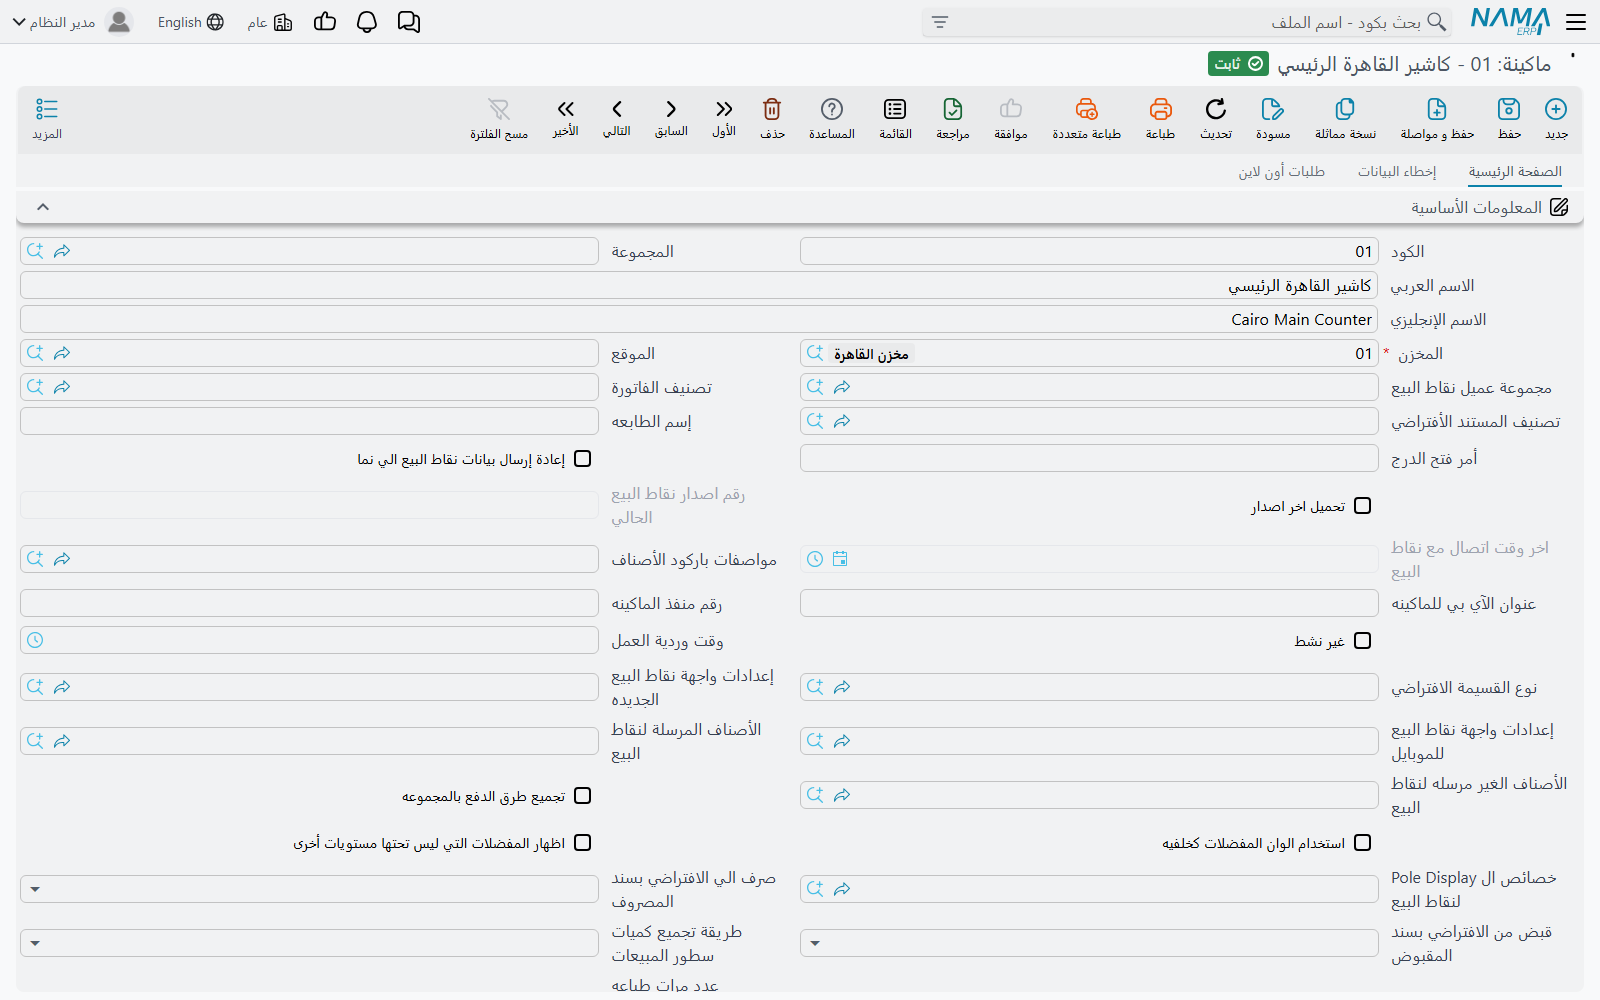The height and width of the screenshot is (1000, 1600).
Task: Go to Next record (التالي)
Action: [x=617, y=109]
